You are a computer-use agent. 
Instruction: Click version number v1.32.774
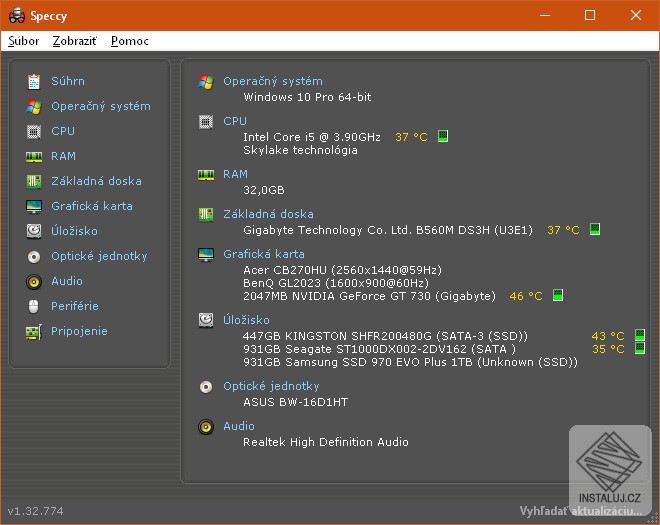[36, 511]
